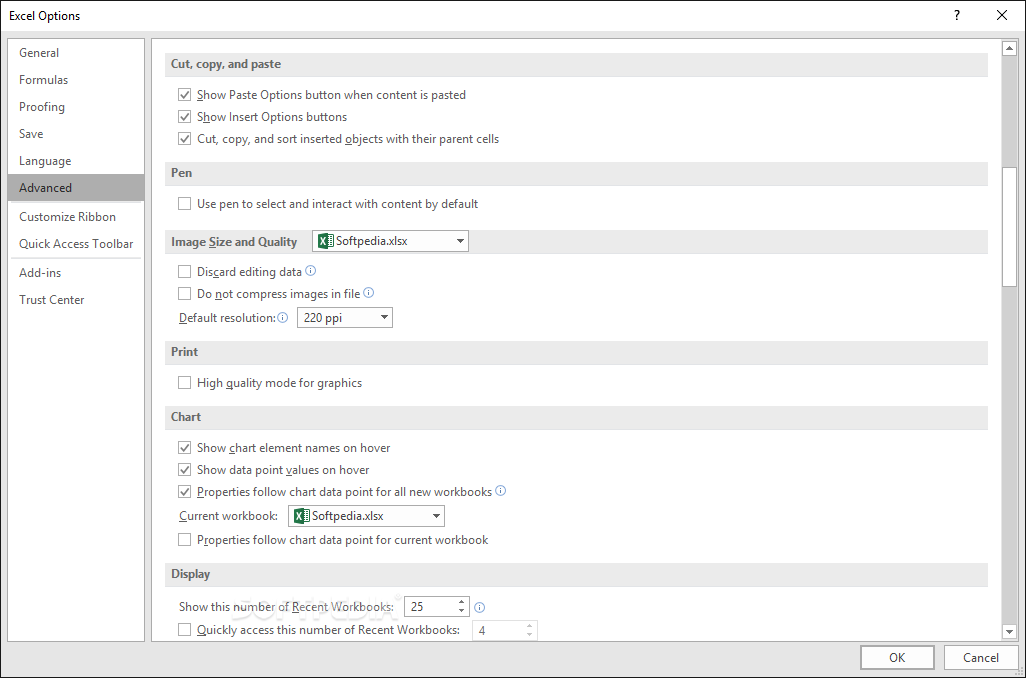Click the OK button

[x=897, y=658]
